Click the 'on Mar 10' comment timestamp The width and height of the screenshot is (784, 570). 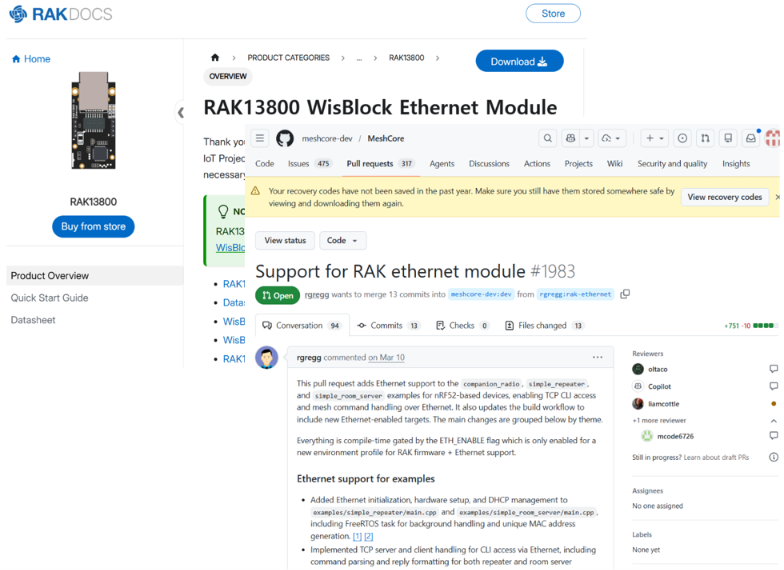386,358
